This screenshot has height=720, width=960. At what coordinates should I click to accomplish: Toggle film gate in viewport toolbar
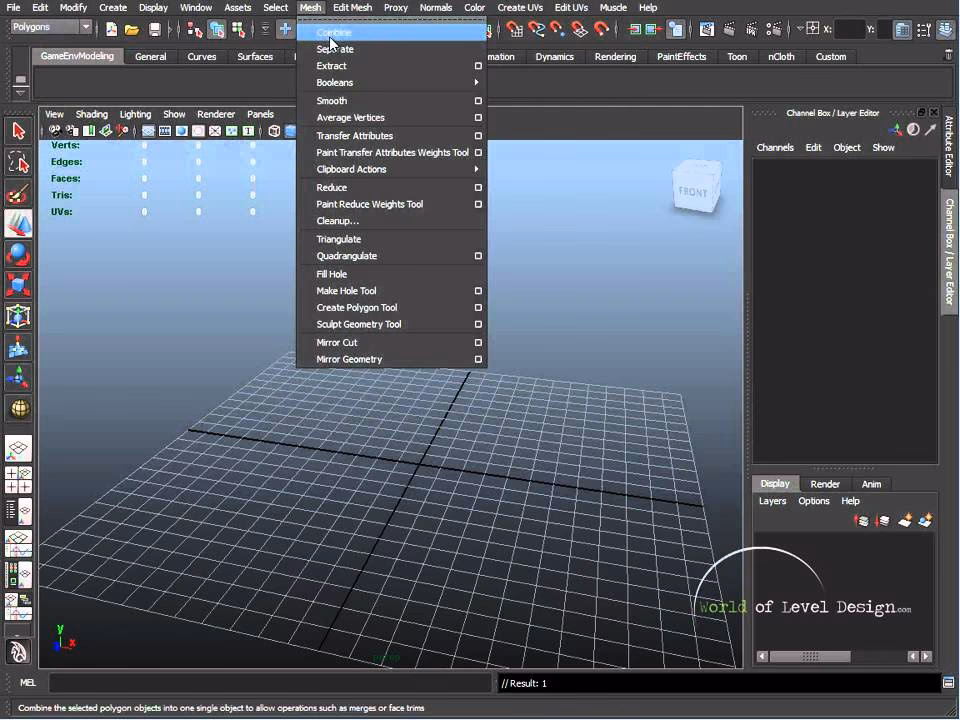pos(165,130)
